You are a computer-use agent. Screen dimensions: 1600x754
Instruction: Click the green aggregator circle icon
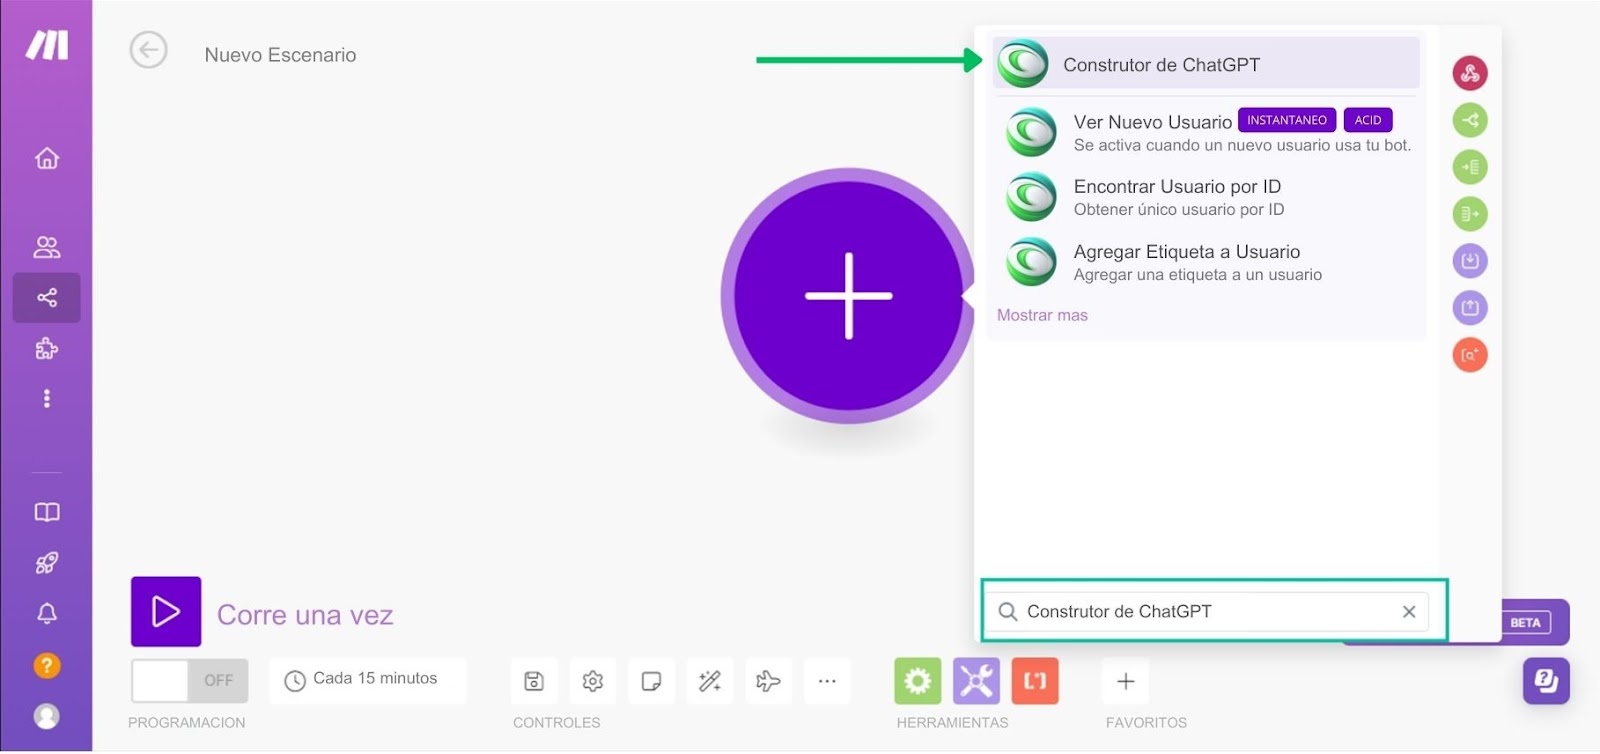click(1470, 167)
